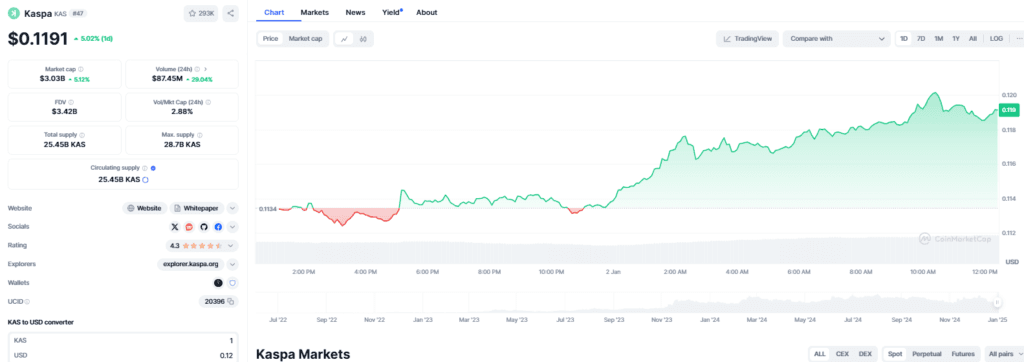Click Circulating supply info icon

(x=145, y=168)
